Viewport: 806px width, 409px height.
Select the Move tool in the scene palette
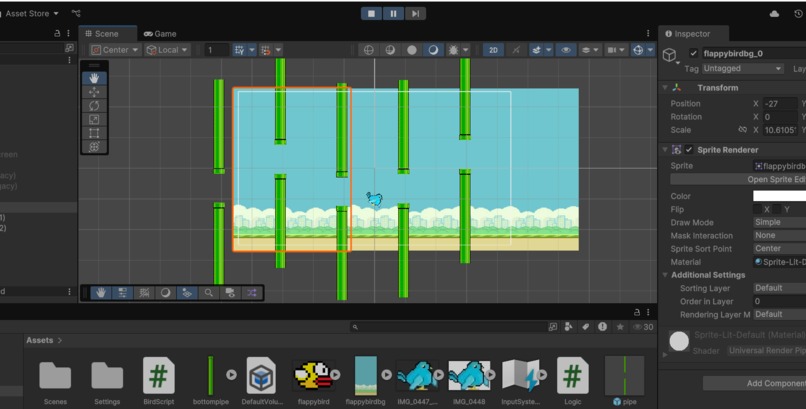94,92
